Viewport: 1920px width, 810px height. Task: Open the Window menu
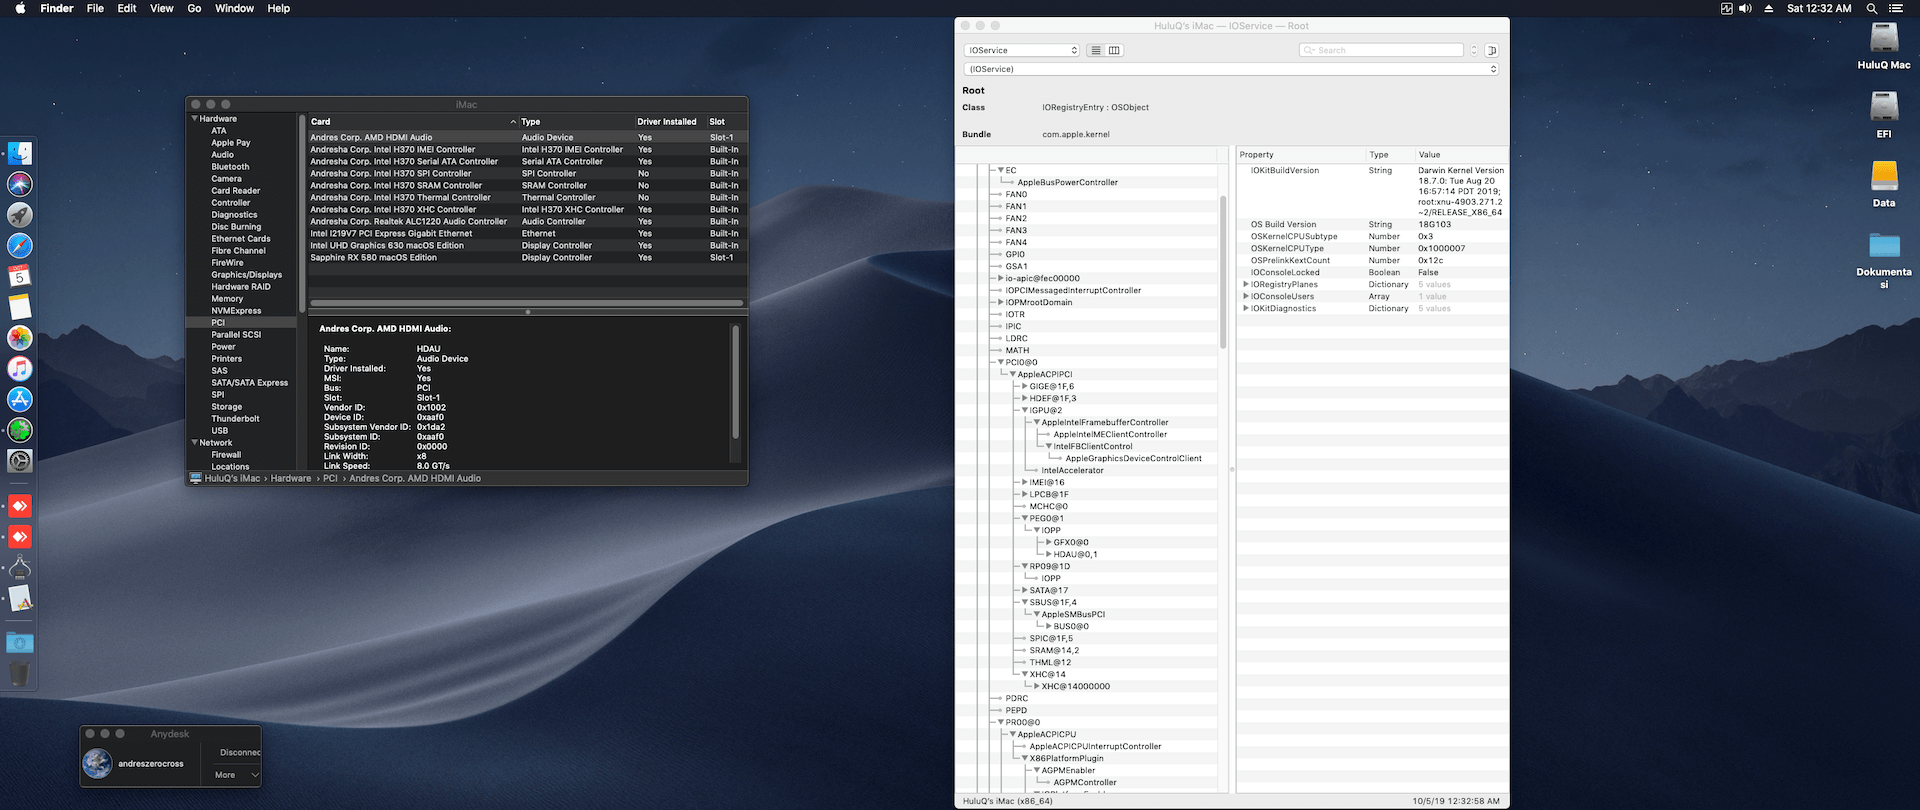pos(234,8)
